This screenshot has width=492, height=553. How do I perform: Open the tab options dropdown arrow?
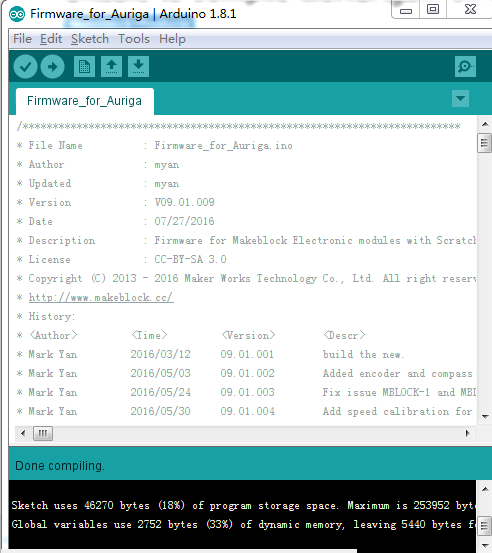pos(461,98)
